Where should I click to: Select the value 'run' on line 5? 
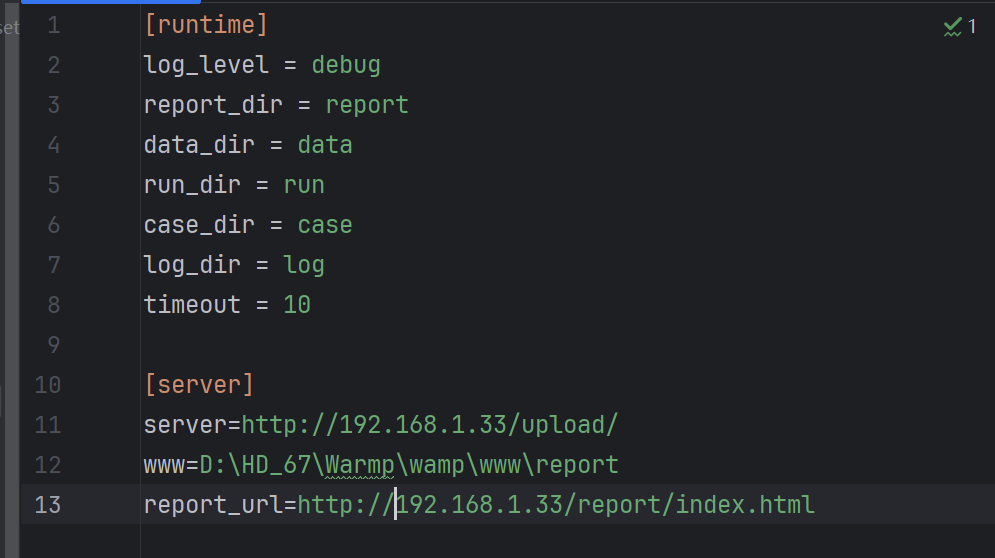(304, 185)
